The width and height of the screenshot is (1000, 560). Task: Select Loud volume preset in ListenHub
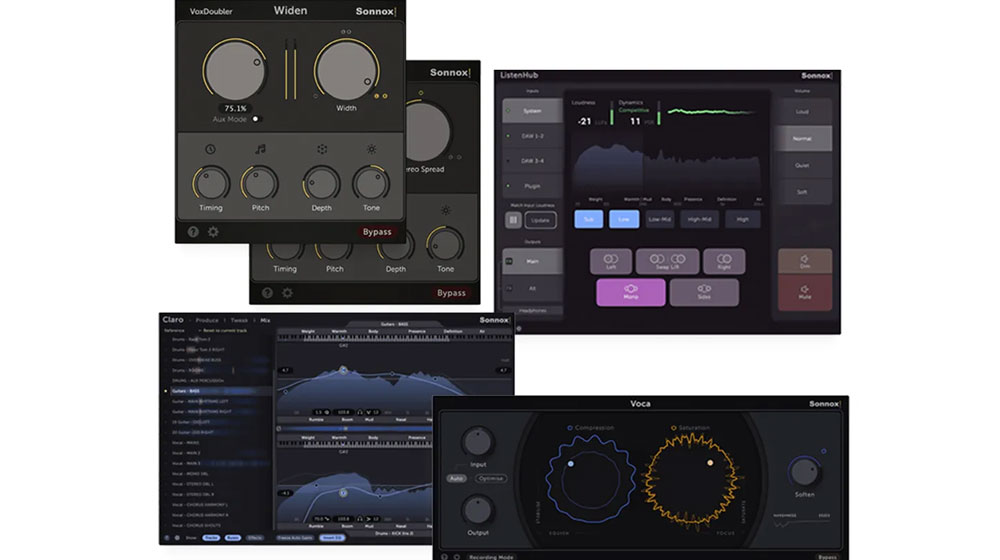[802, 112]
